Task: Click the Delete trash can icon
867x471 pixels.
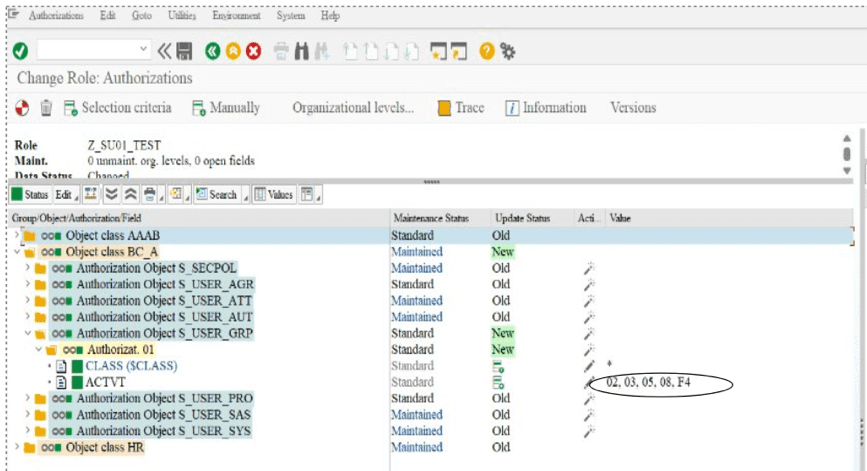Action: pyautogui.click(x=46, y=108)
